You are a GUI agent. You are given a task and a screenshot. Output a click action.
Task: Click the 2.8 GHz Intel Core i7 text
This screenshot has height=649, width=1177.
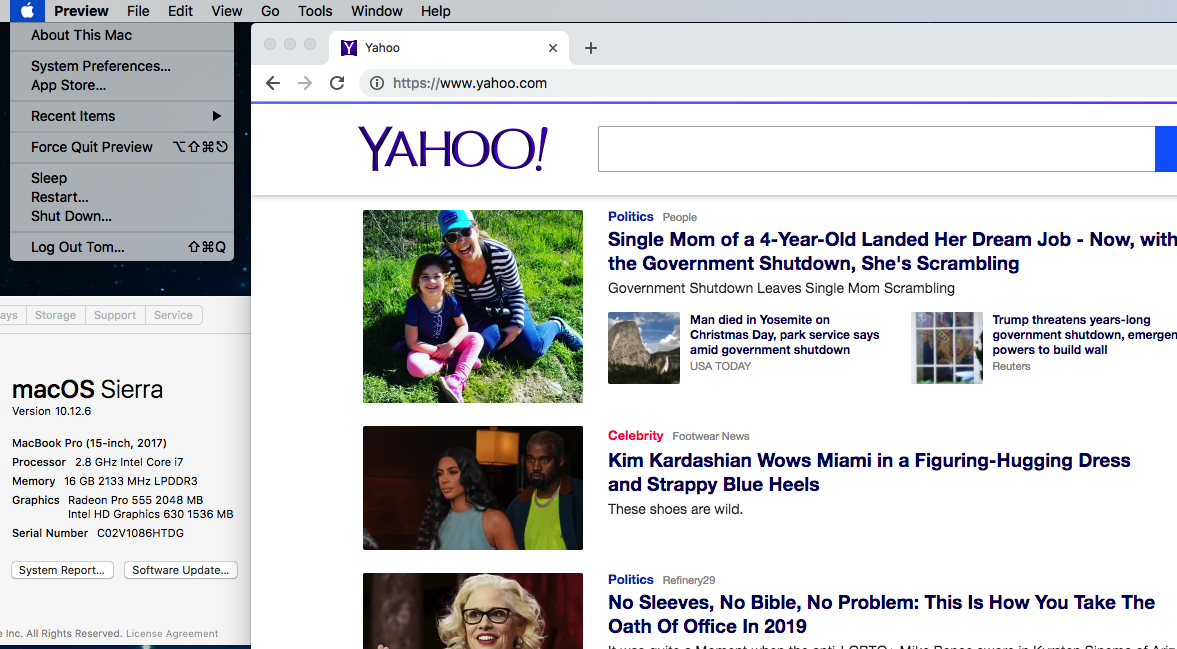pos(129,462)
